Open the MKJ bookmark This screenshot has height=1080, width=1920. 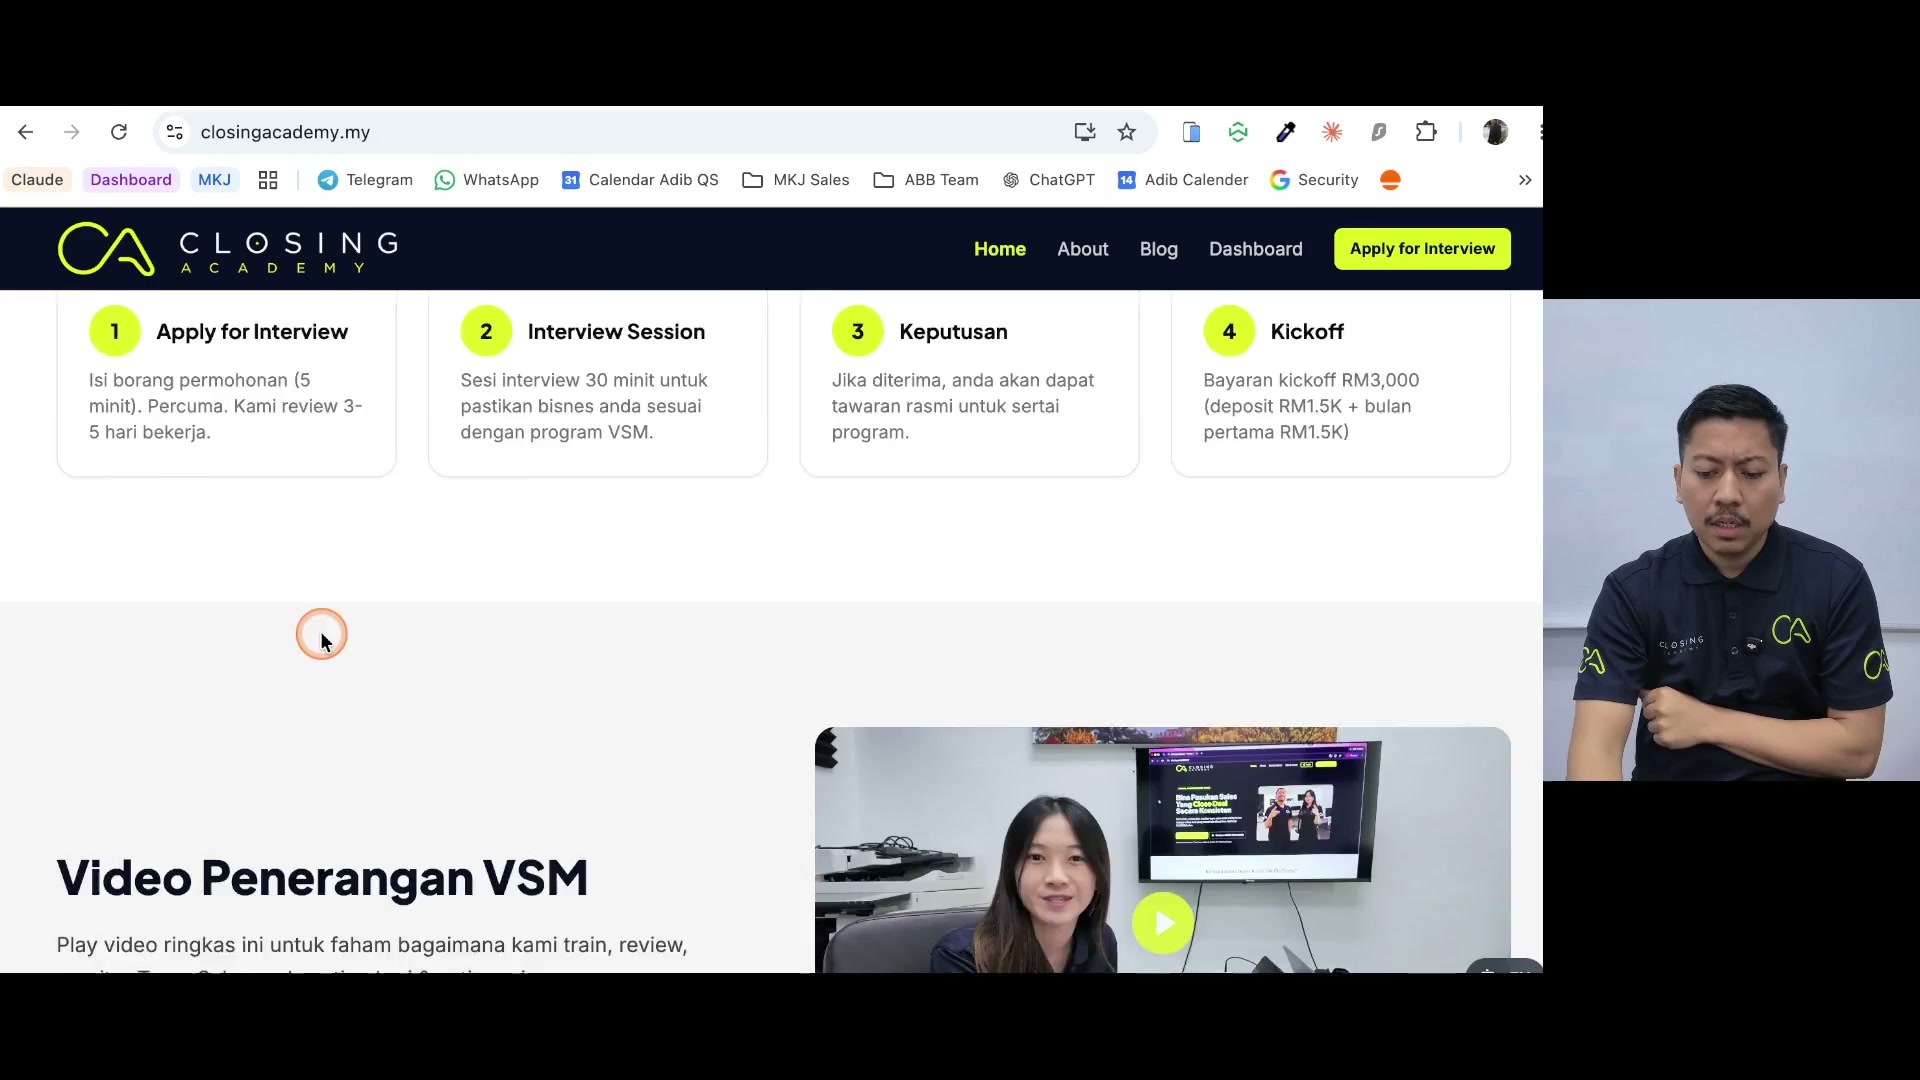tap(214, 180)
